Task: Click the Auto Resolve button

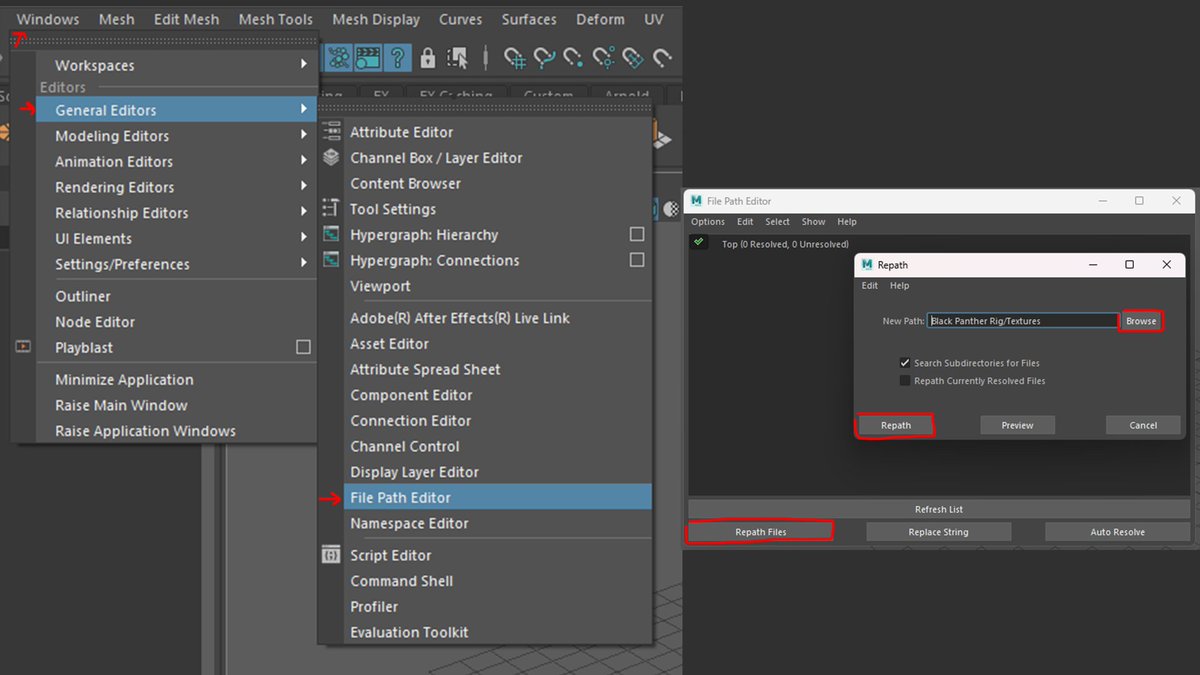Action: click(1117, 532)
